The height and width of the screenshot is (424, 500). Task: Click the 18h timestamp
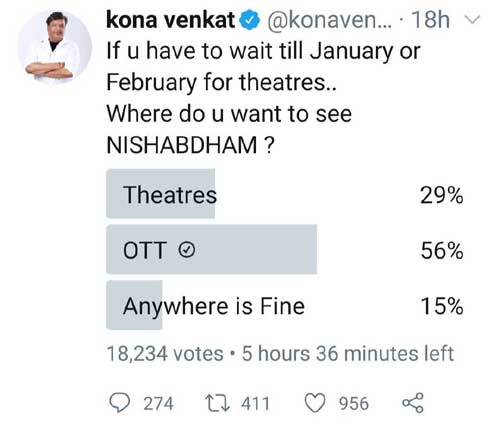(430, 20)
